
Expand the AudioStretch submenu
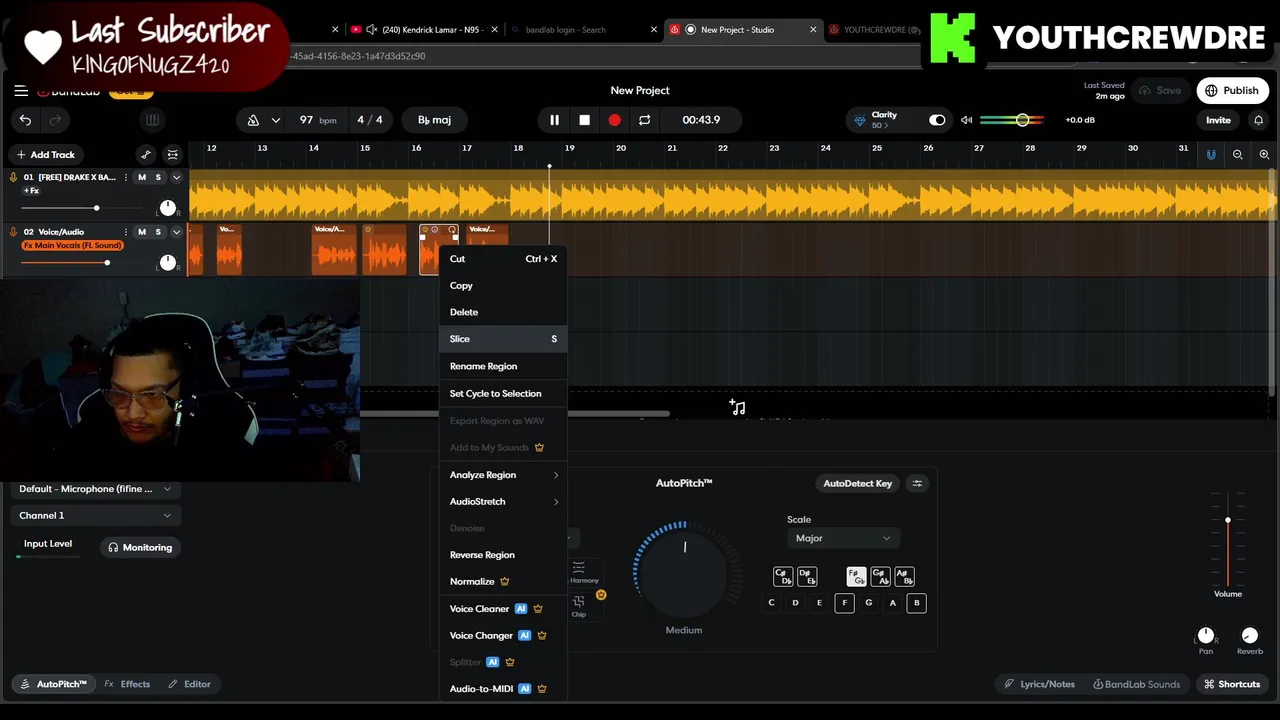click(503, 502)
